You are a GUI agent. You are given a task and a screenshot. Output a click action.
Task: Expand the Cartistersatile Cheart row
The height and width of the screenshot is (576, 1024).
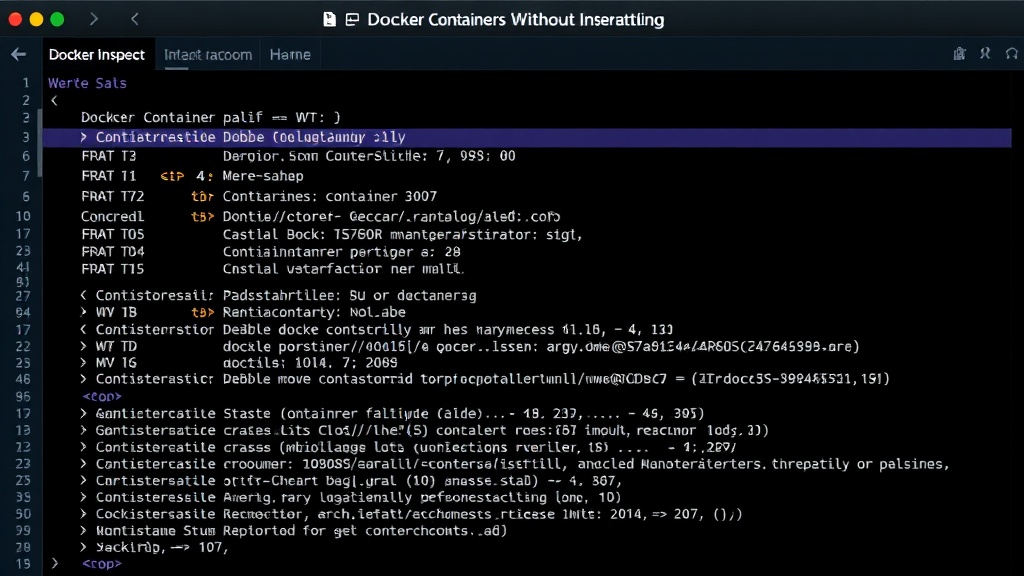click(x=84, y=481)
